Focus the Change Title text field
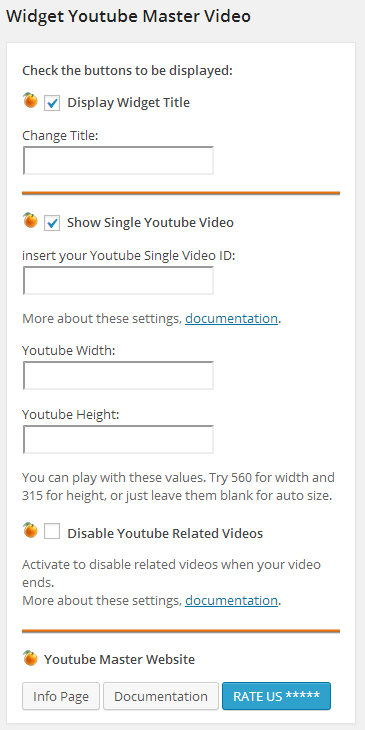Viewport: 365px width, 730px height. (x=118, y=161)
